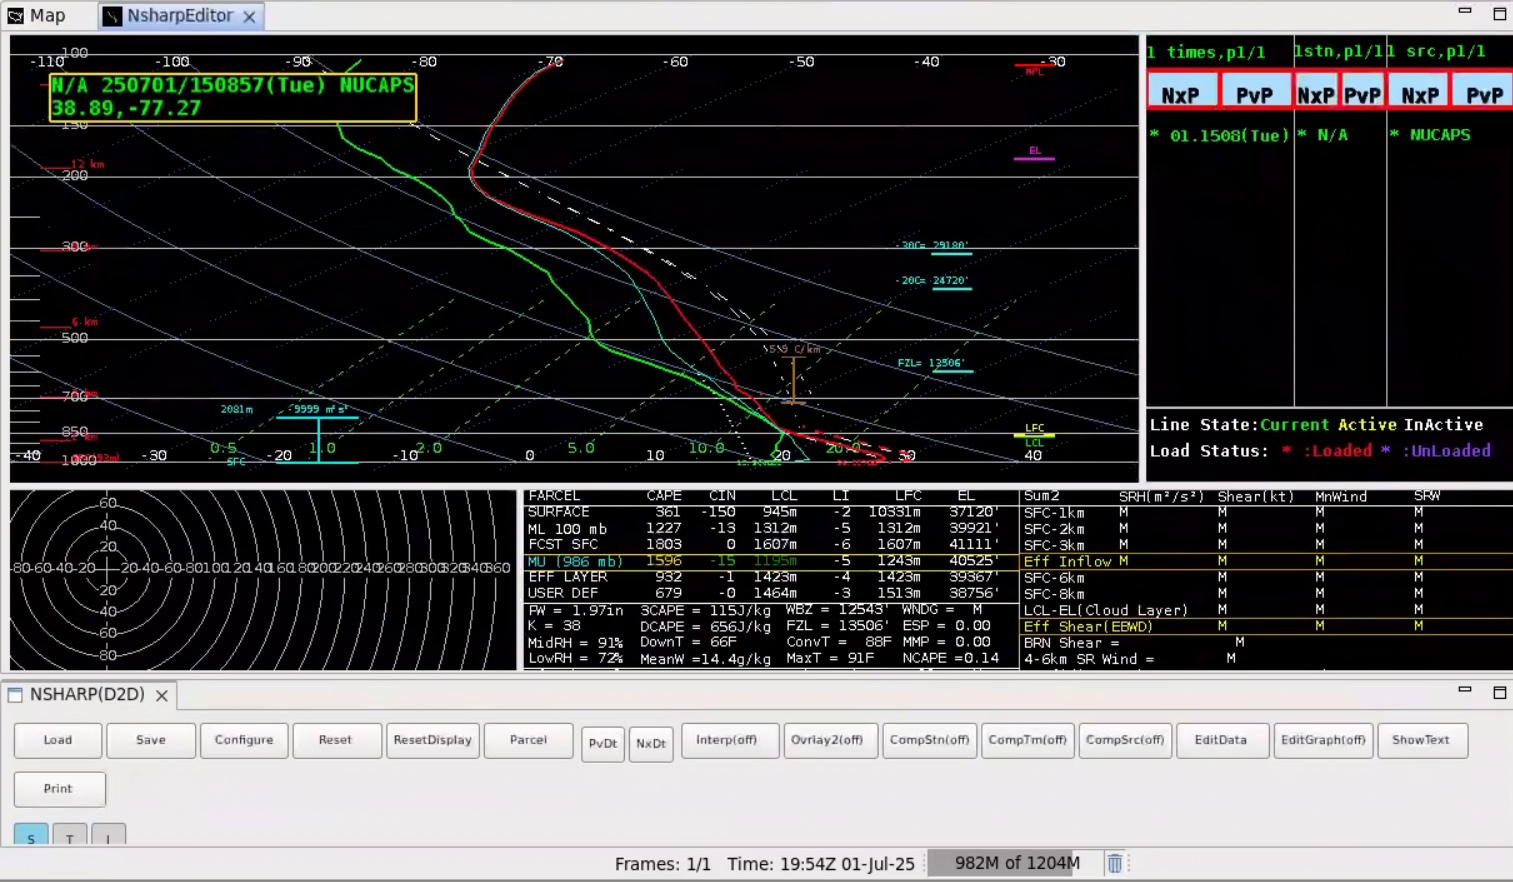
Task: Close the NsharpEditor tab
Action: [250, 16]
